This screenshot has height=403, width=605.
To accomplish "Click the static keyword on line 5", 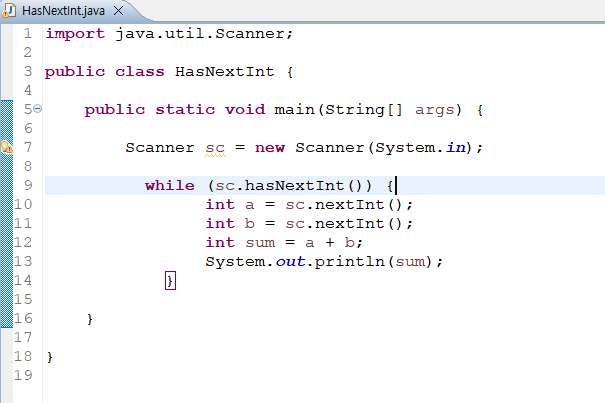I will point(185,110).
